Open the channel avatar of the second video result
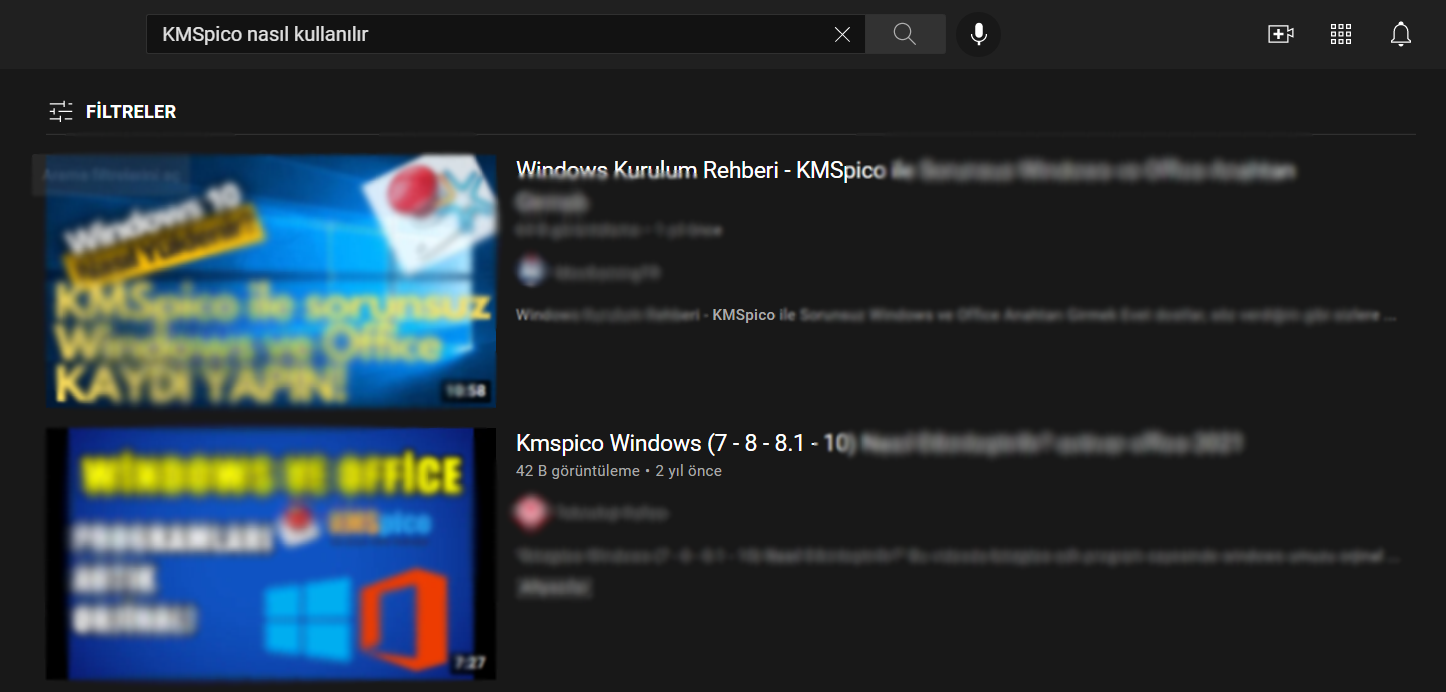This screenshot has height=692, width=1446. 530,513
